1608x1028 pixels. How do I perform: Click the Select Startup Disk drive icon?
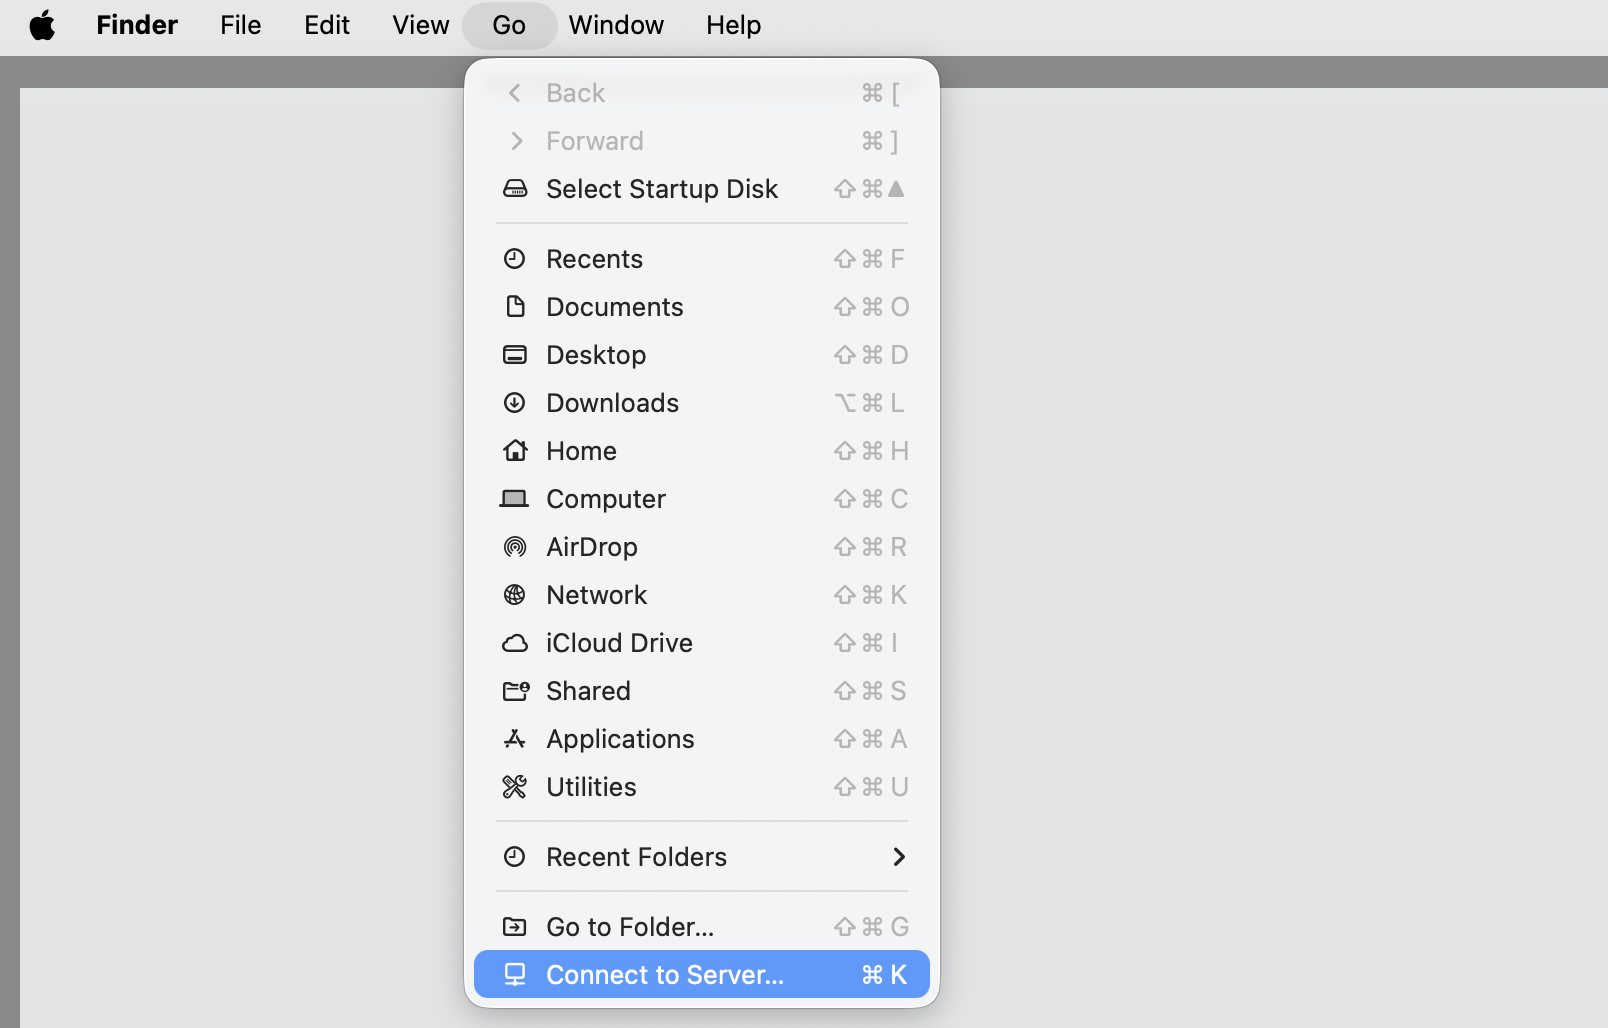(515, 188)
